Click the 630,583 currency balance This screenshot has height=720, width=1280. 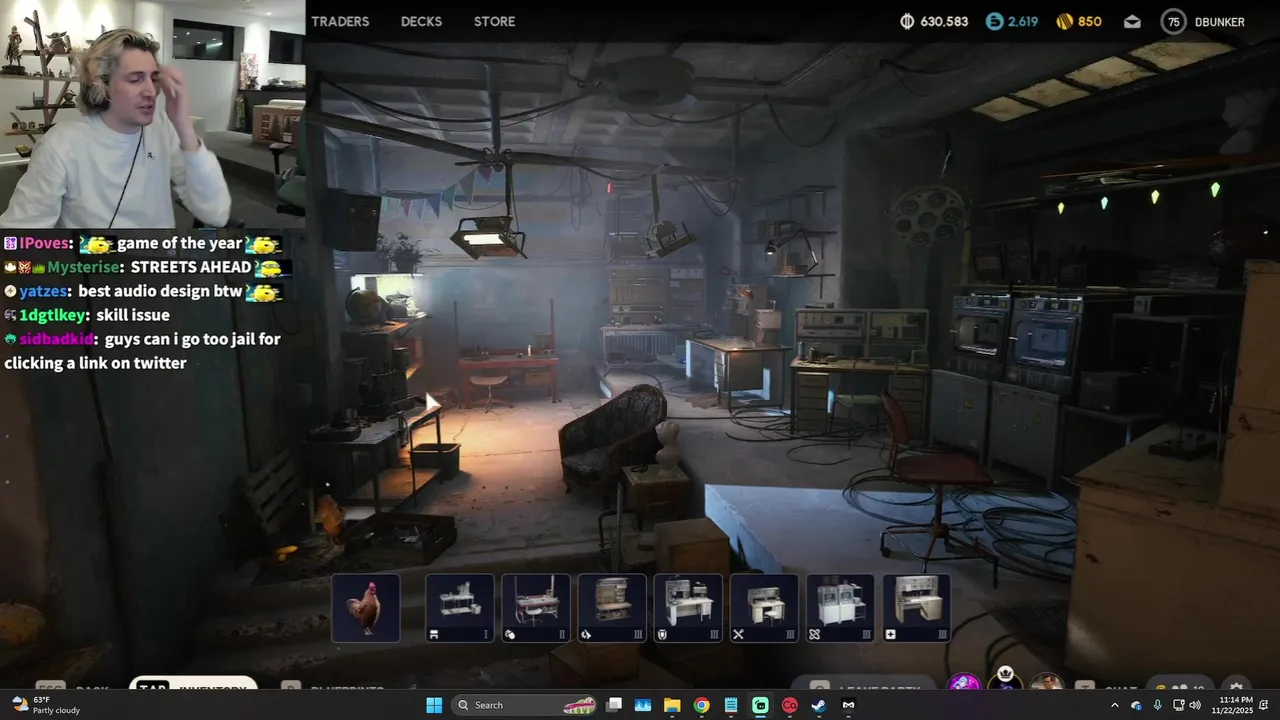(934, 21)
